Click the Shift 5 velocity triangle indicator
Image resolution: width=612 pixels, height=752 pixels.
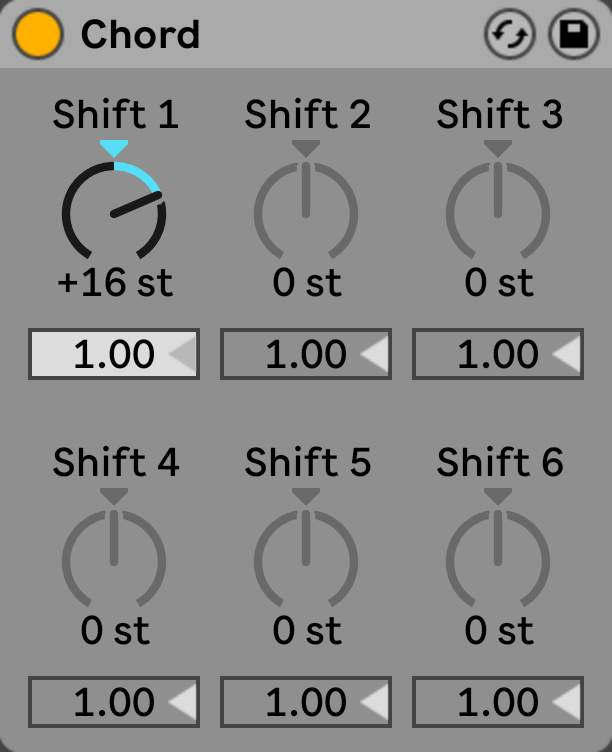[x=375, y=702]
